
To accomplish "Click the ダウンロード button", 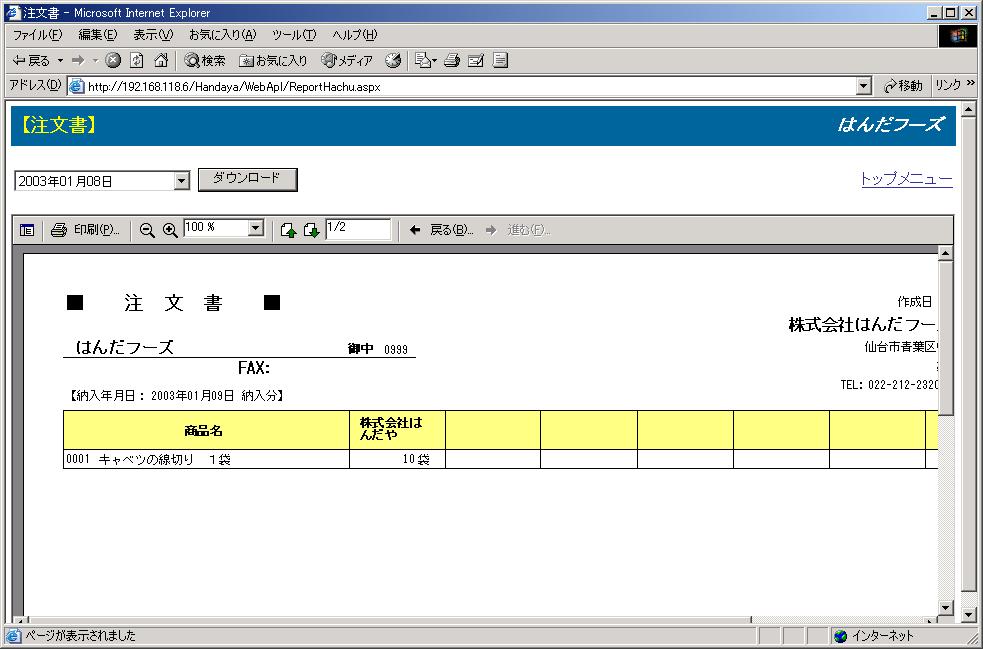I will click(248, 179).
